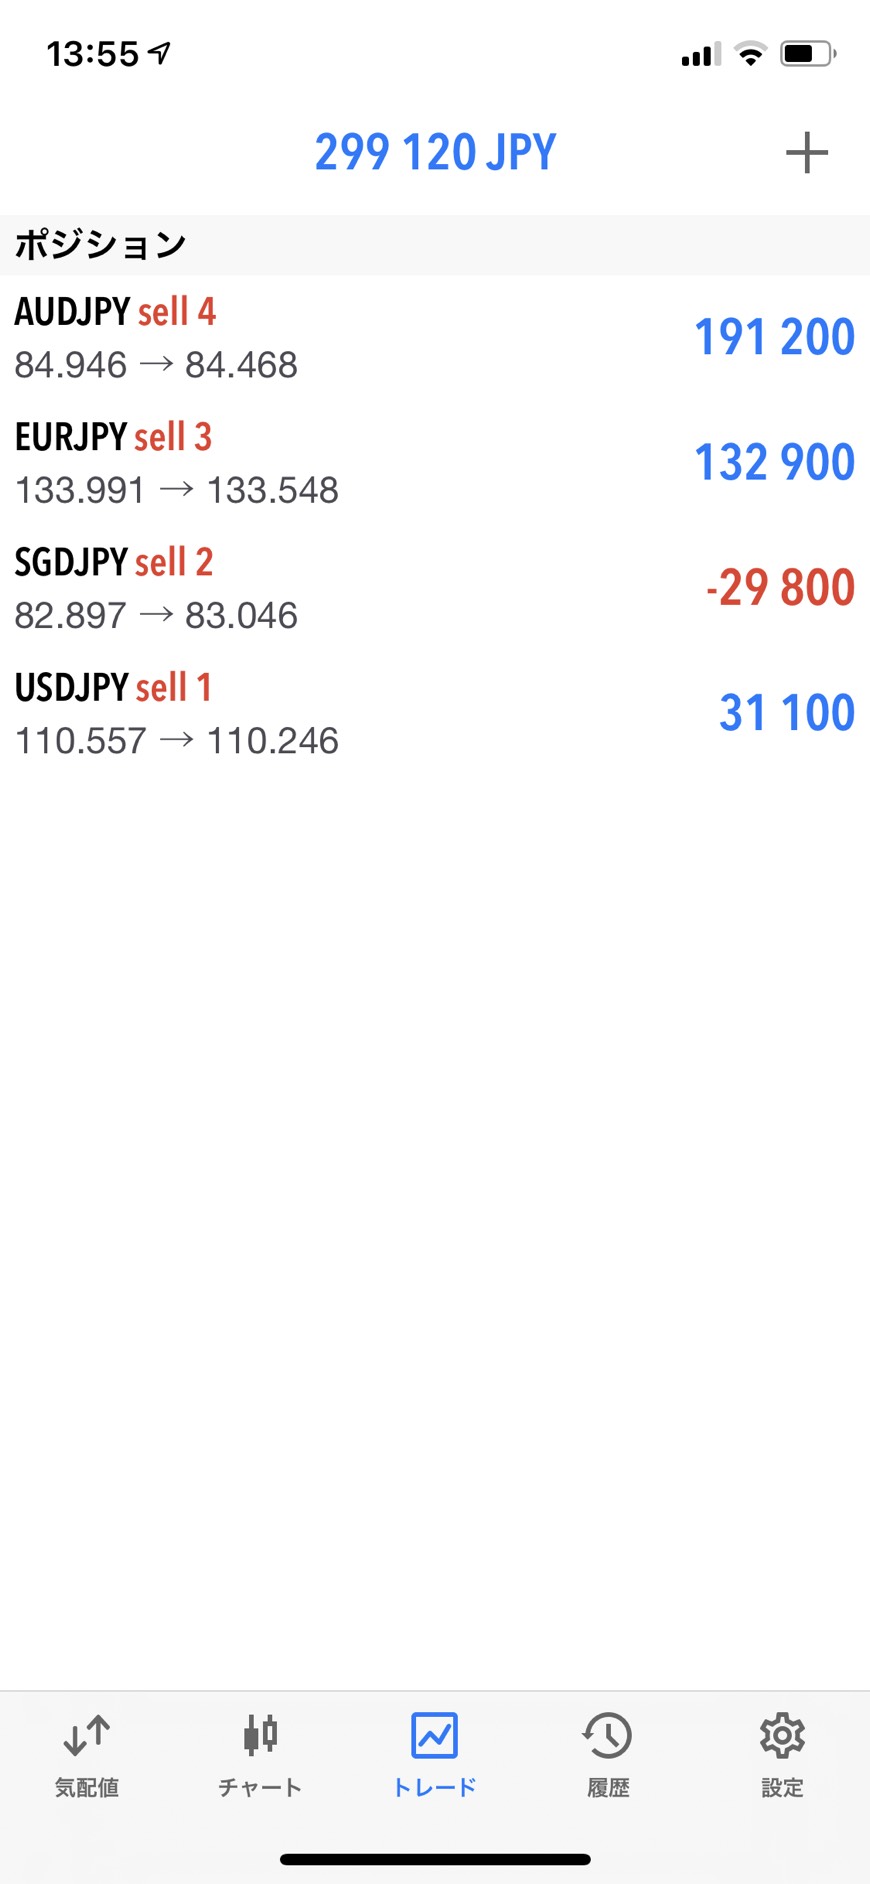Viewport: 870px width, 1884px height.
Task: Tap the 299 120 JPY total profit
Action: (435, 153)
